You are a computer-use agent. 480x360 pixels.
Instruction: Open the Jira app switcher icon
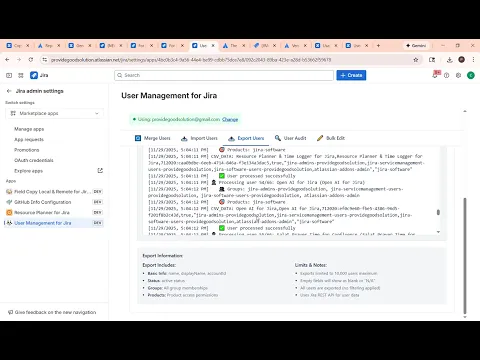pos(21,75)
